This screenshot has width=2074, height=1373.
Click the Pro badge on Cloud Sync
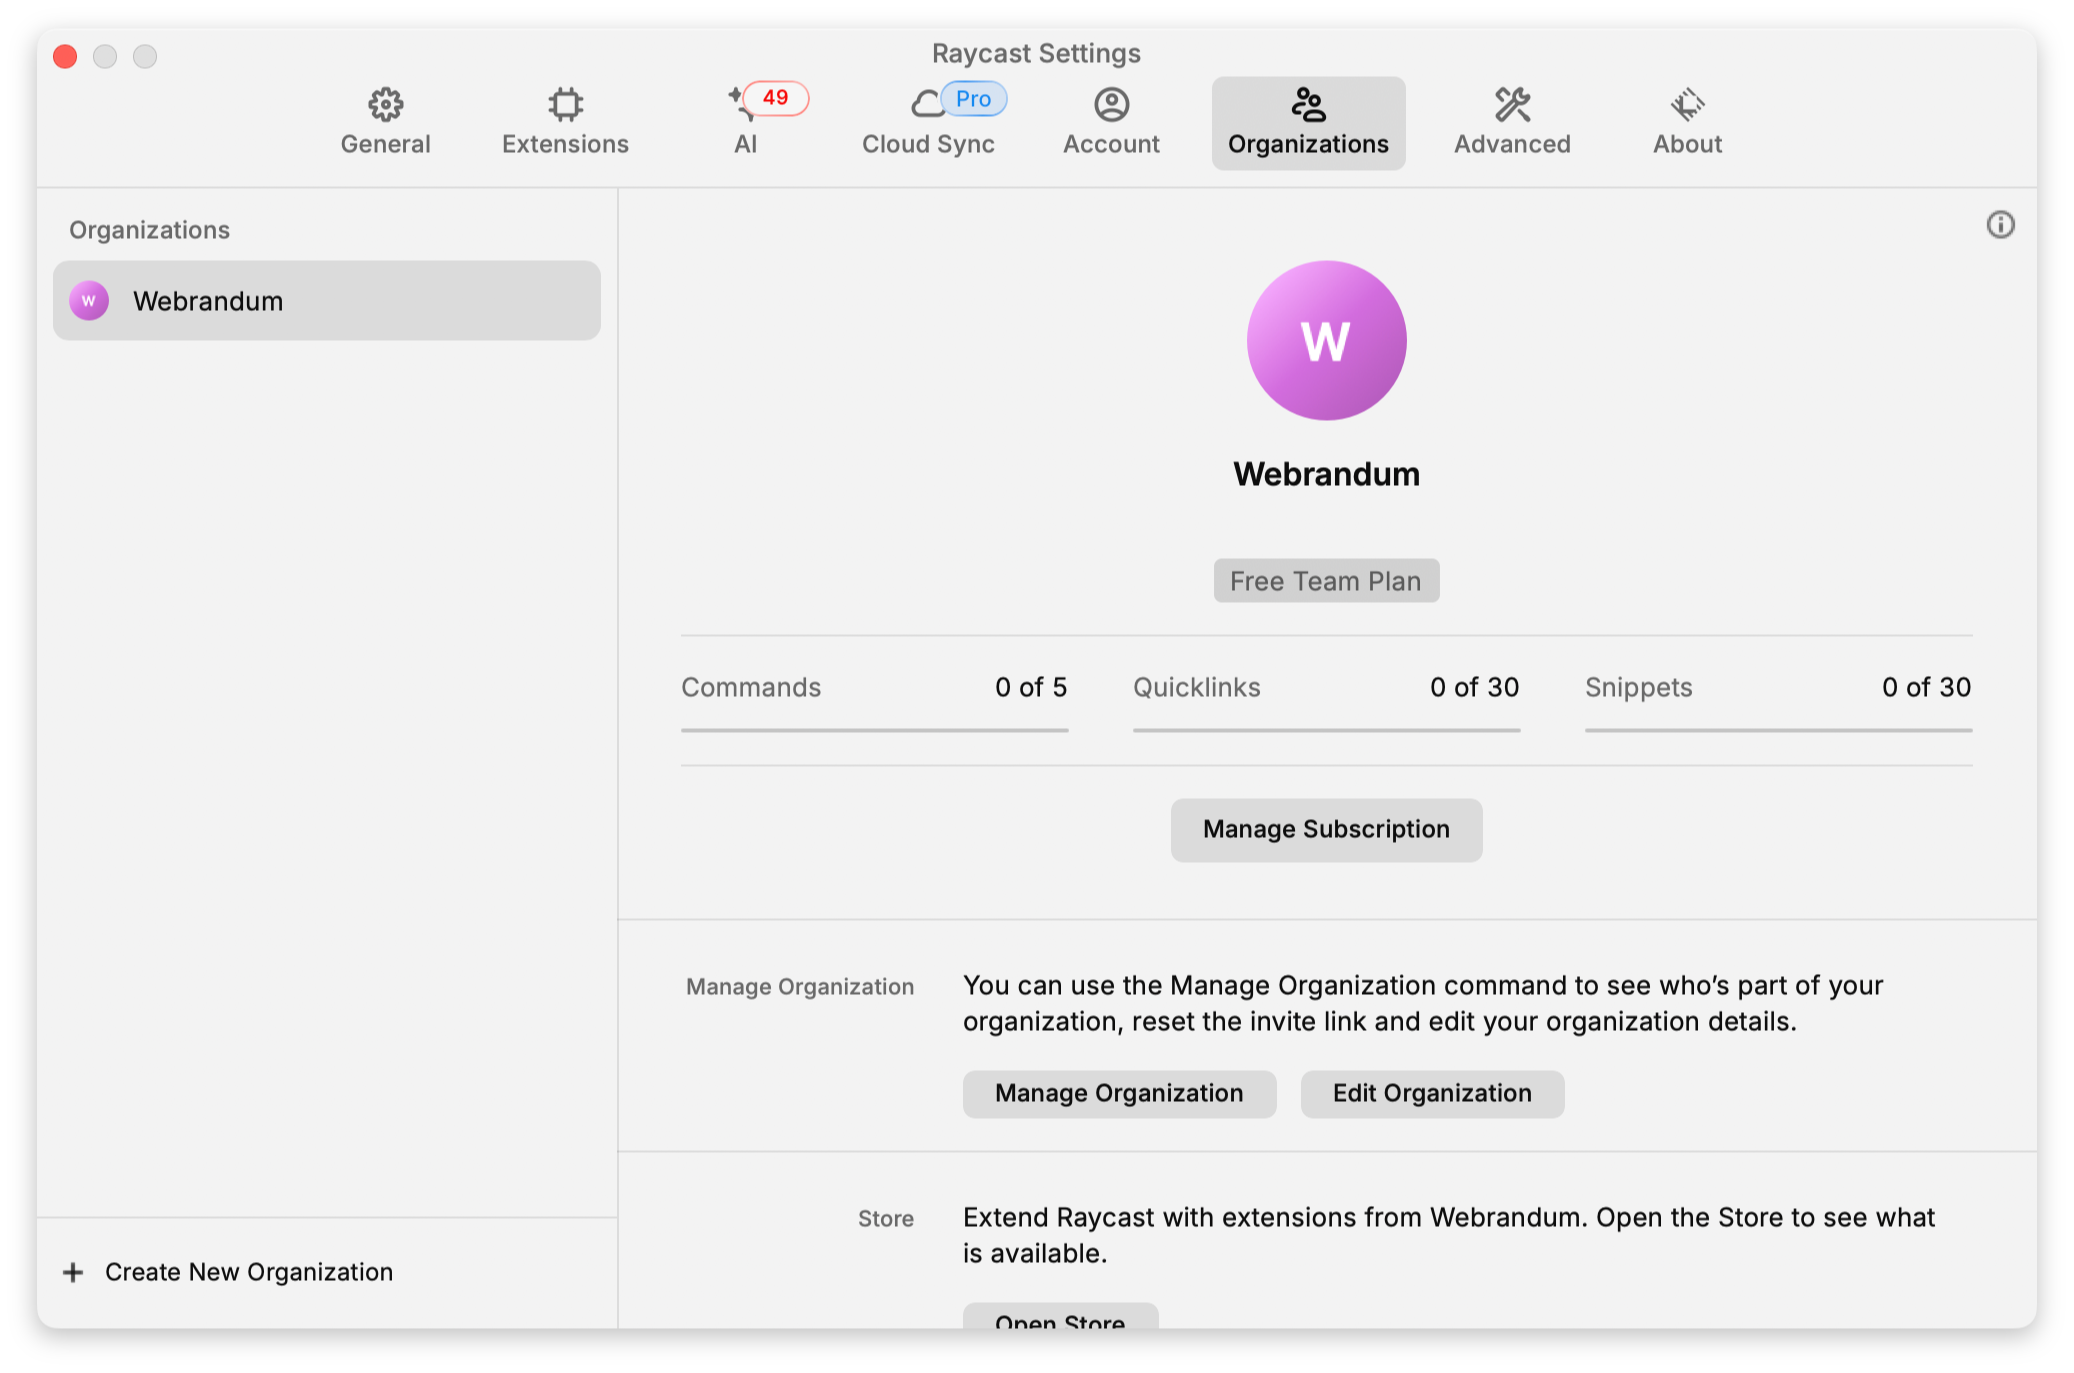(973, 99)
